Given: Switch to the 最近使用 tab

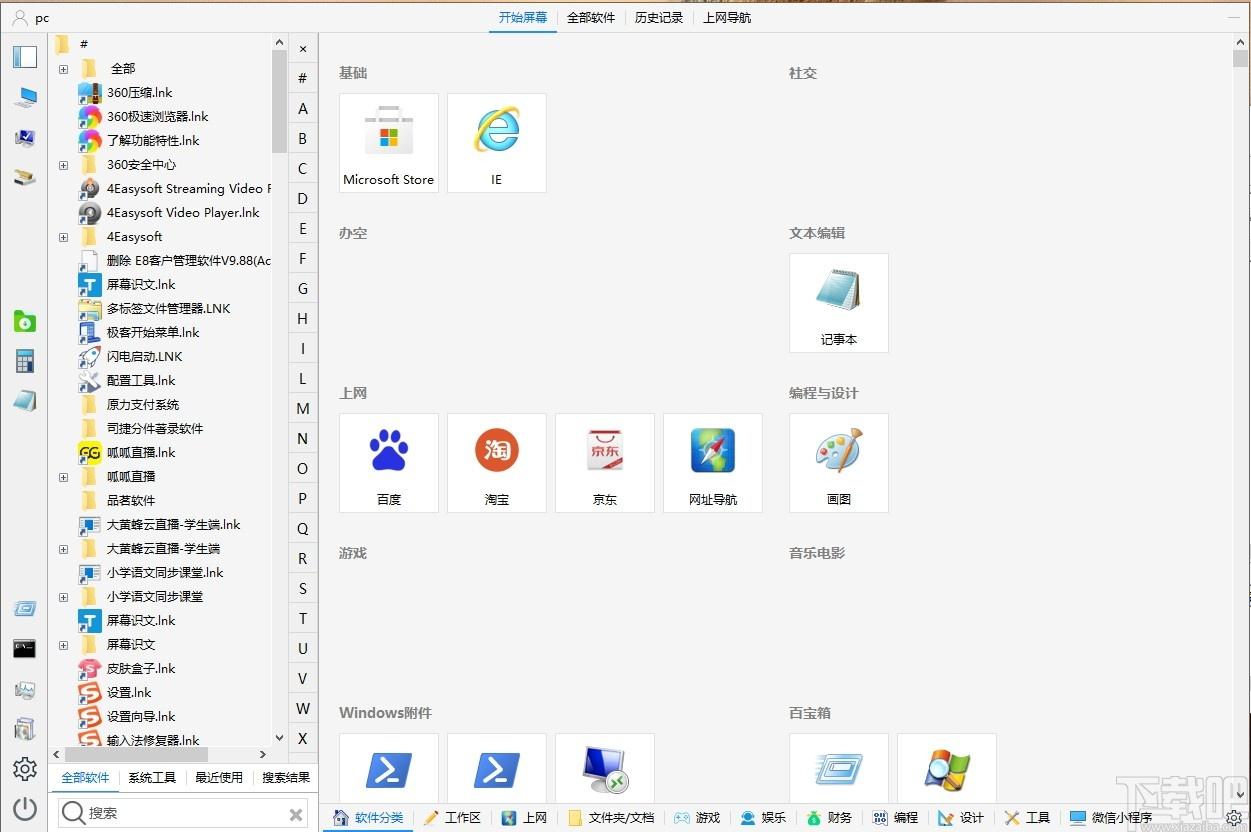Looking at the screenshot, I should [x=219, y=777].
